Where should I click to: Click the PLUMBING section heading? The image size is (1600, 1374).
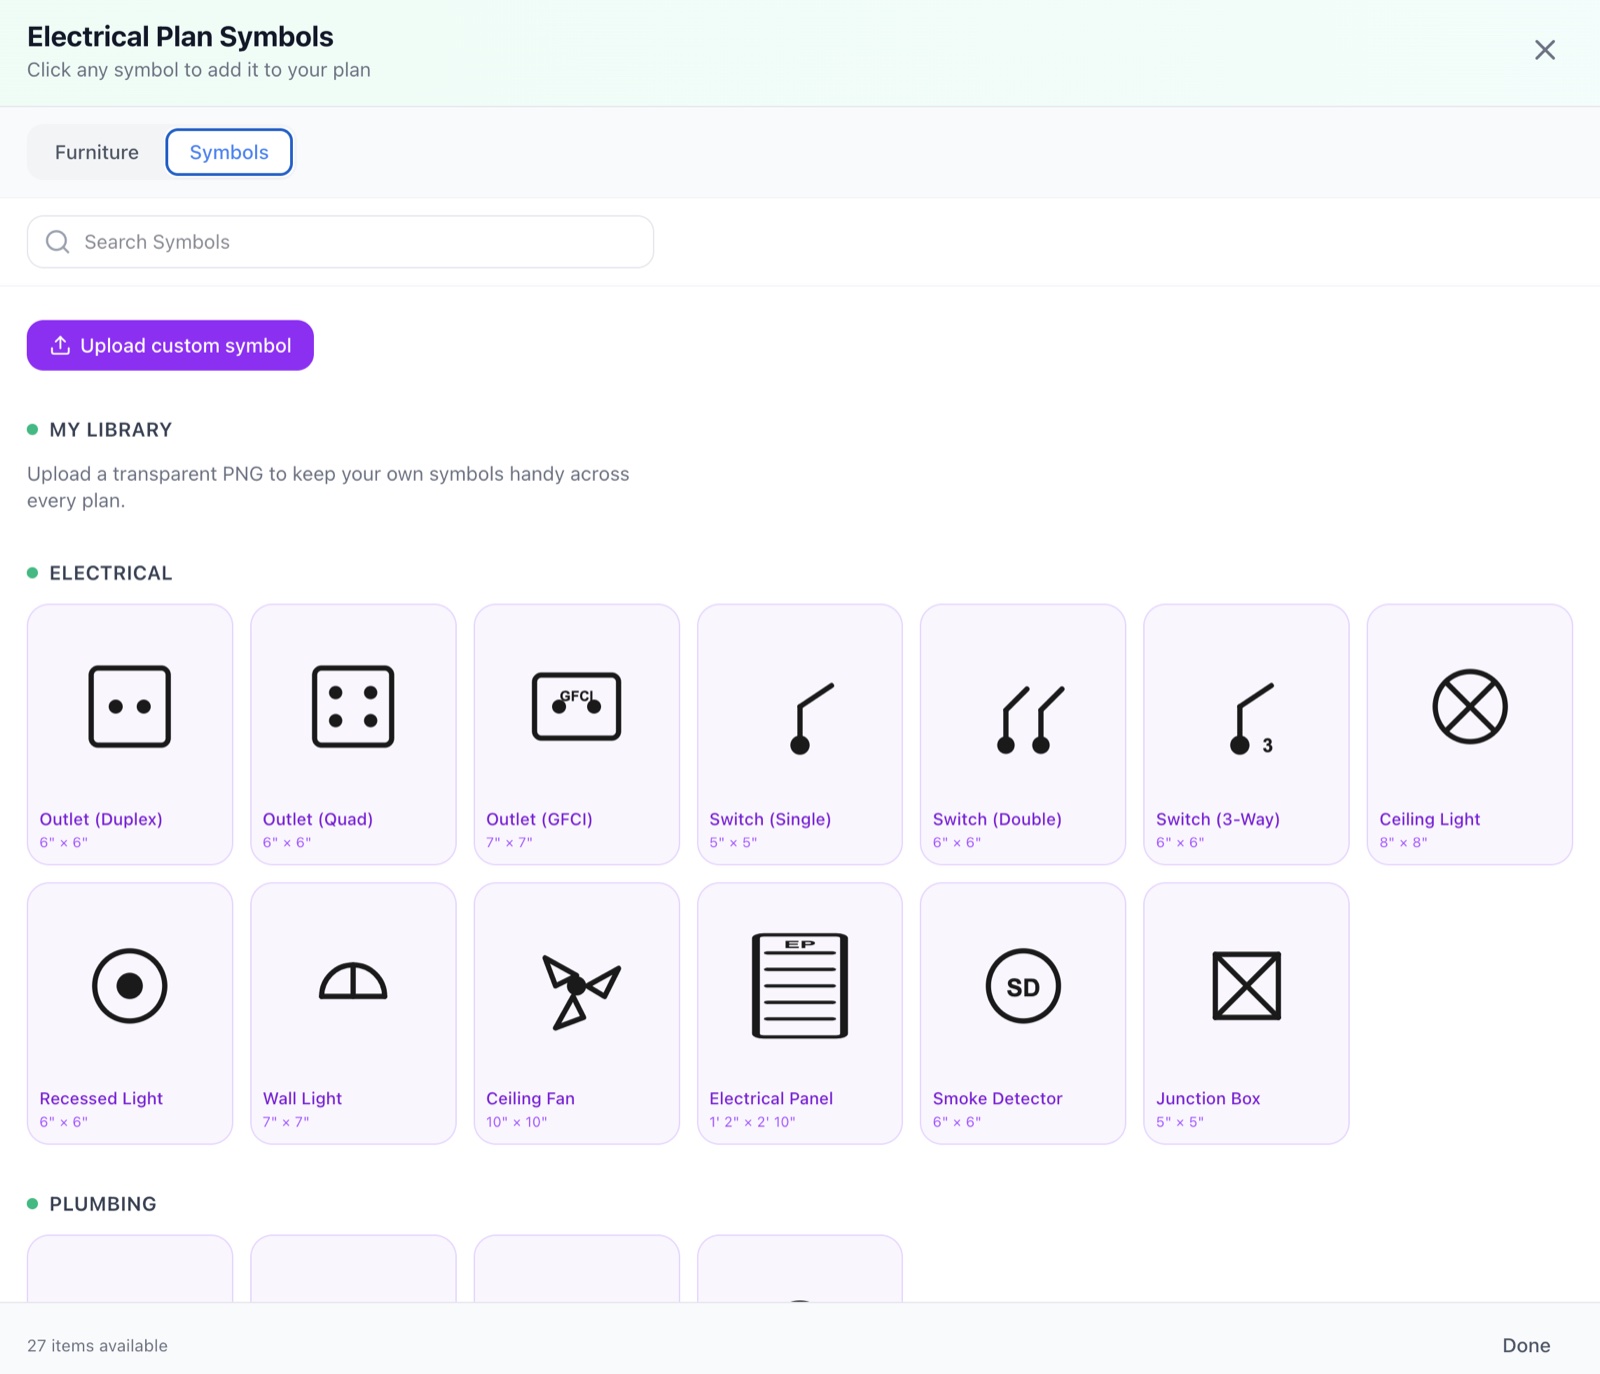tap(103, 1204)
